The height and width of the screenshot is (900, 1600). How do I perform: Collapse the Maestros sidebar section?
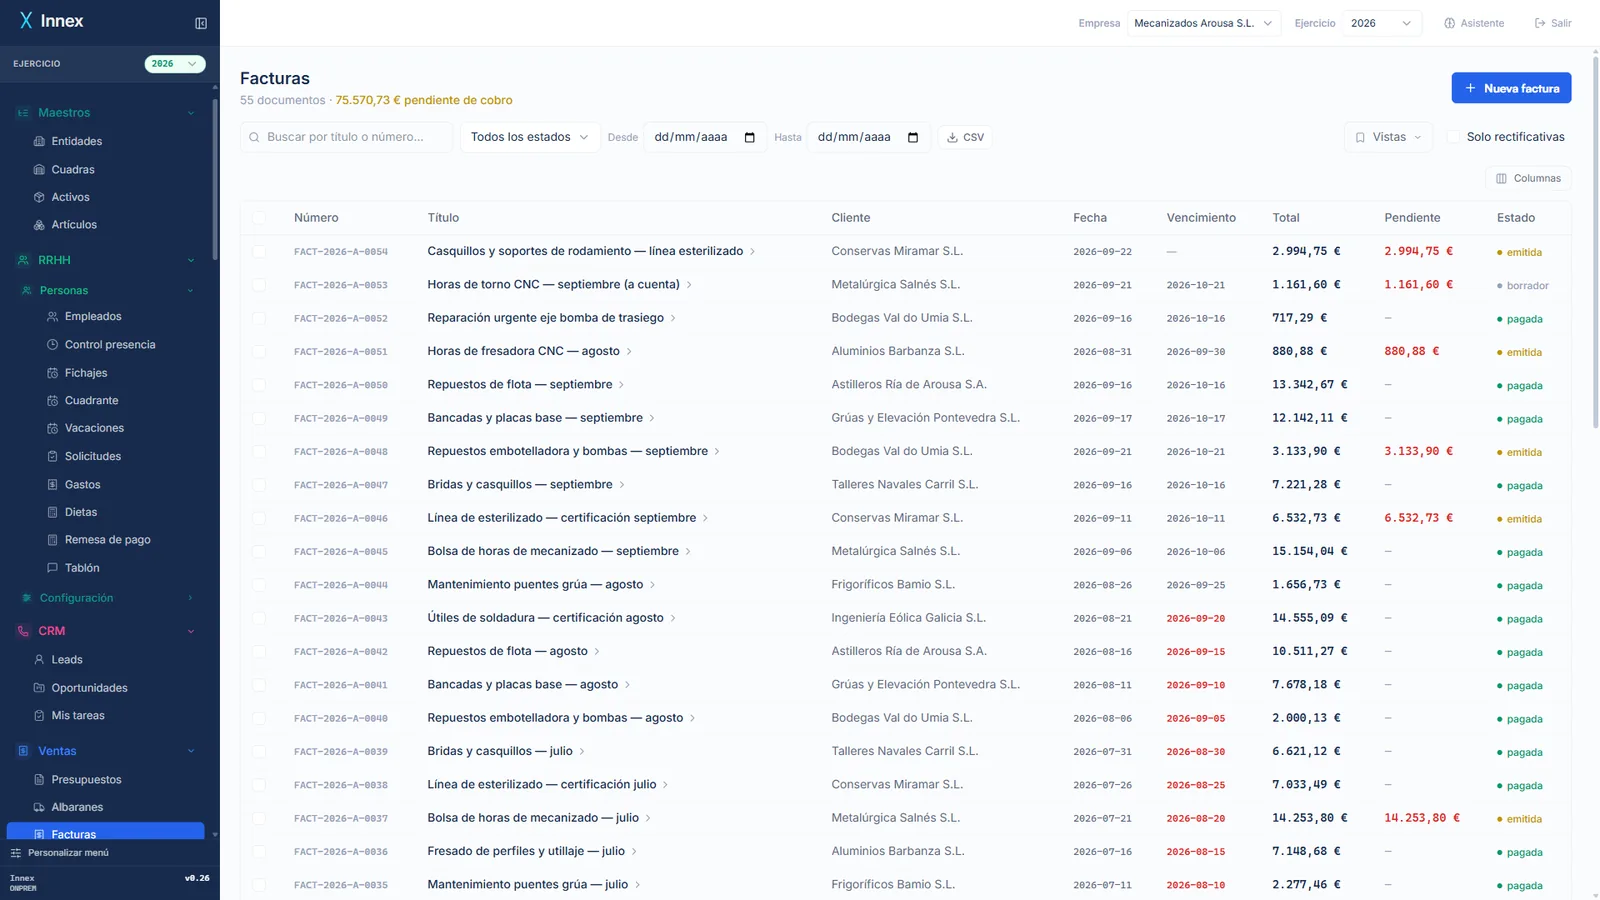(x=191, y=113)
